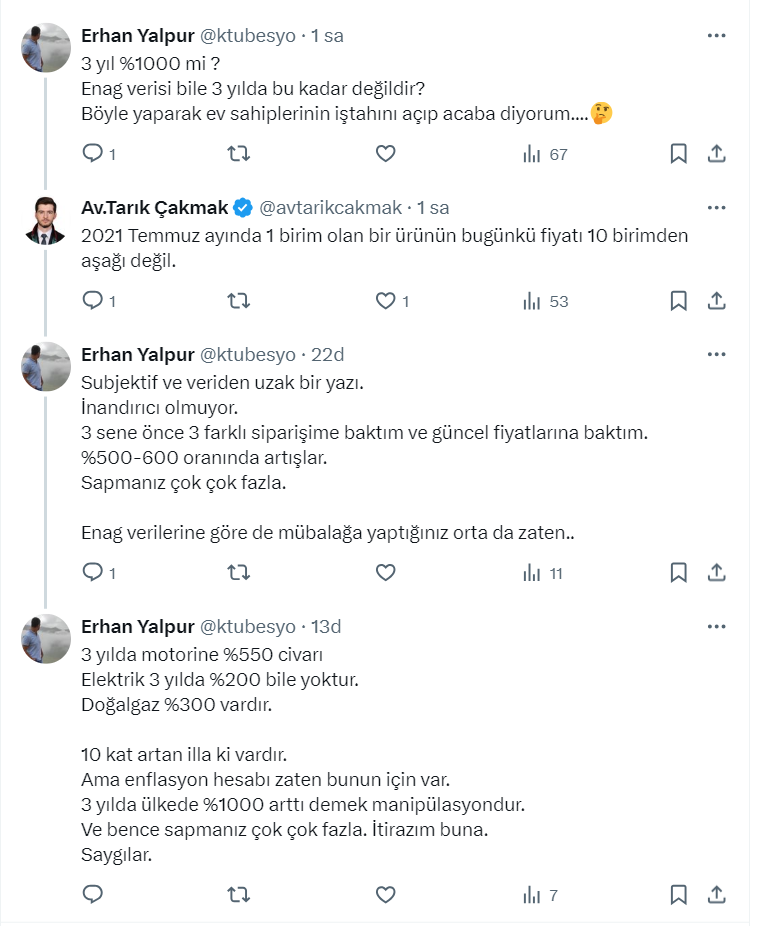Click the 13d timestamp on last tweet
Screen dimensions: 762x926
point(327,627)
